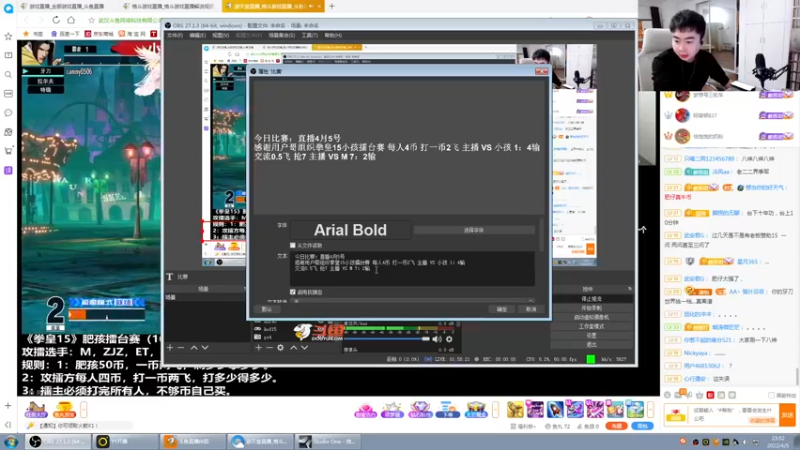Open a new browser tab with plus
The width and height of the screenshot is (800, 450).
[x=332, y=6]
